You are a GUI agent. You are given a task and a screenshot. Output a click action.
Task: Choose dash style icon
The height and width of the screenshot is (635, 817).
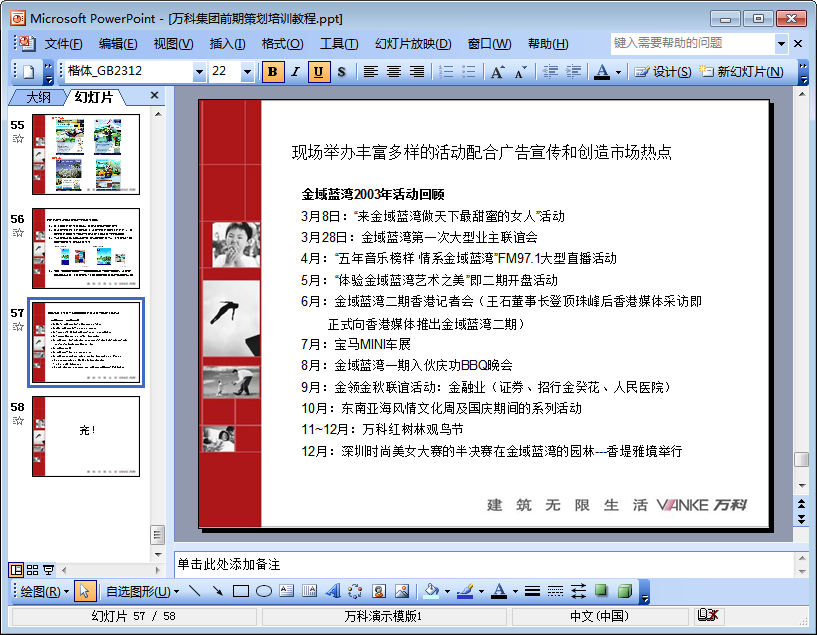555,591
